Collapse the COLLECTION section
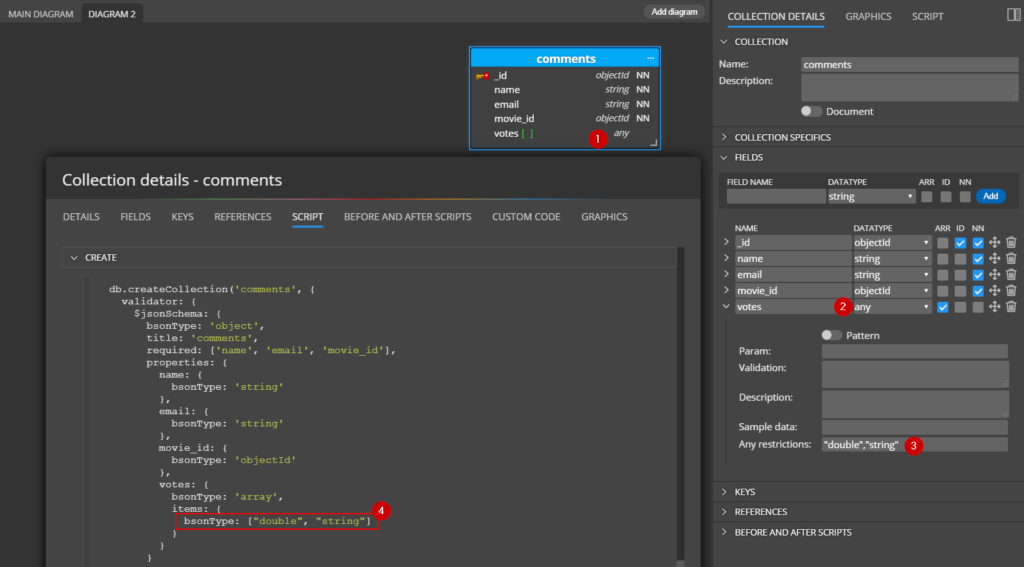This screenshot has width=1024, height=567. (724, 42)
